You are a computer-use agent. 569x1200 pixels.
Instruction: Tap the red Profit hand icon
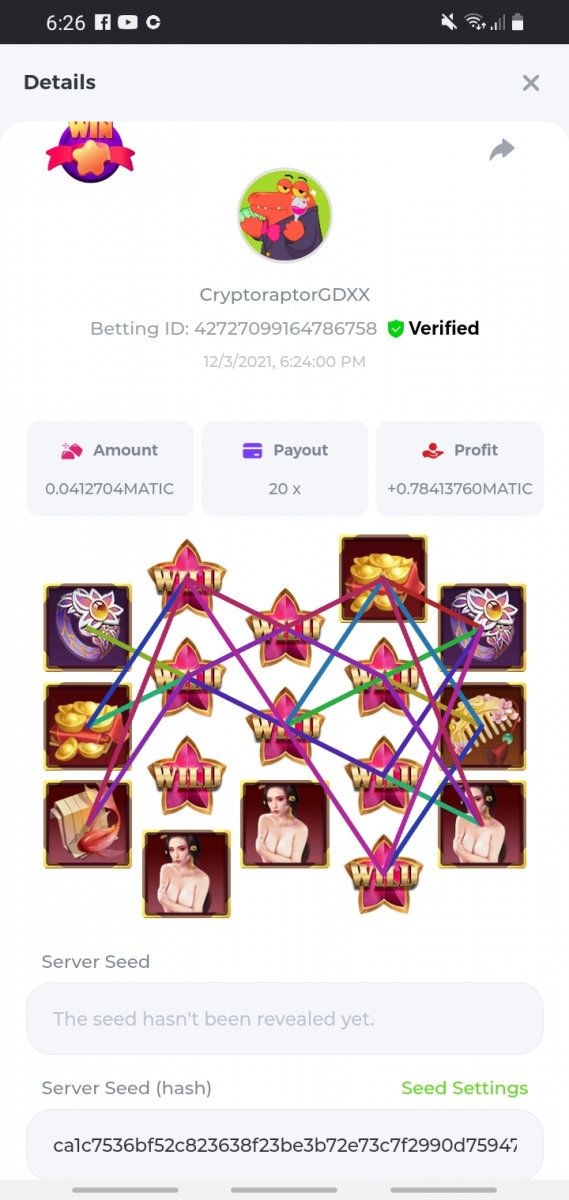coord(432,450)
